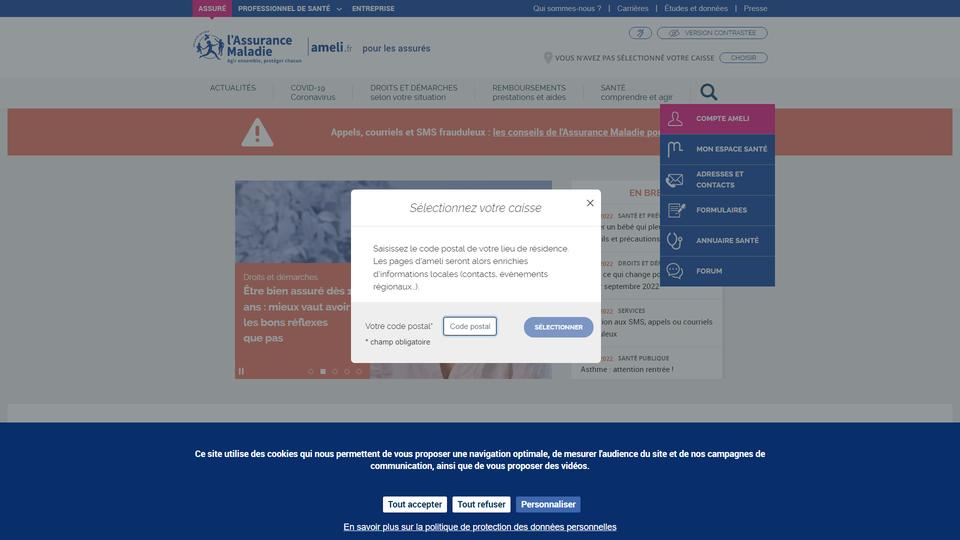The image size is (960, 540).
Task: Switch to the Assuré tab
Action: [212, 9]
